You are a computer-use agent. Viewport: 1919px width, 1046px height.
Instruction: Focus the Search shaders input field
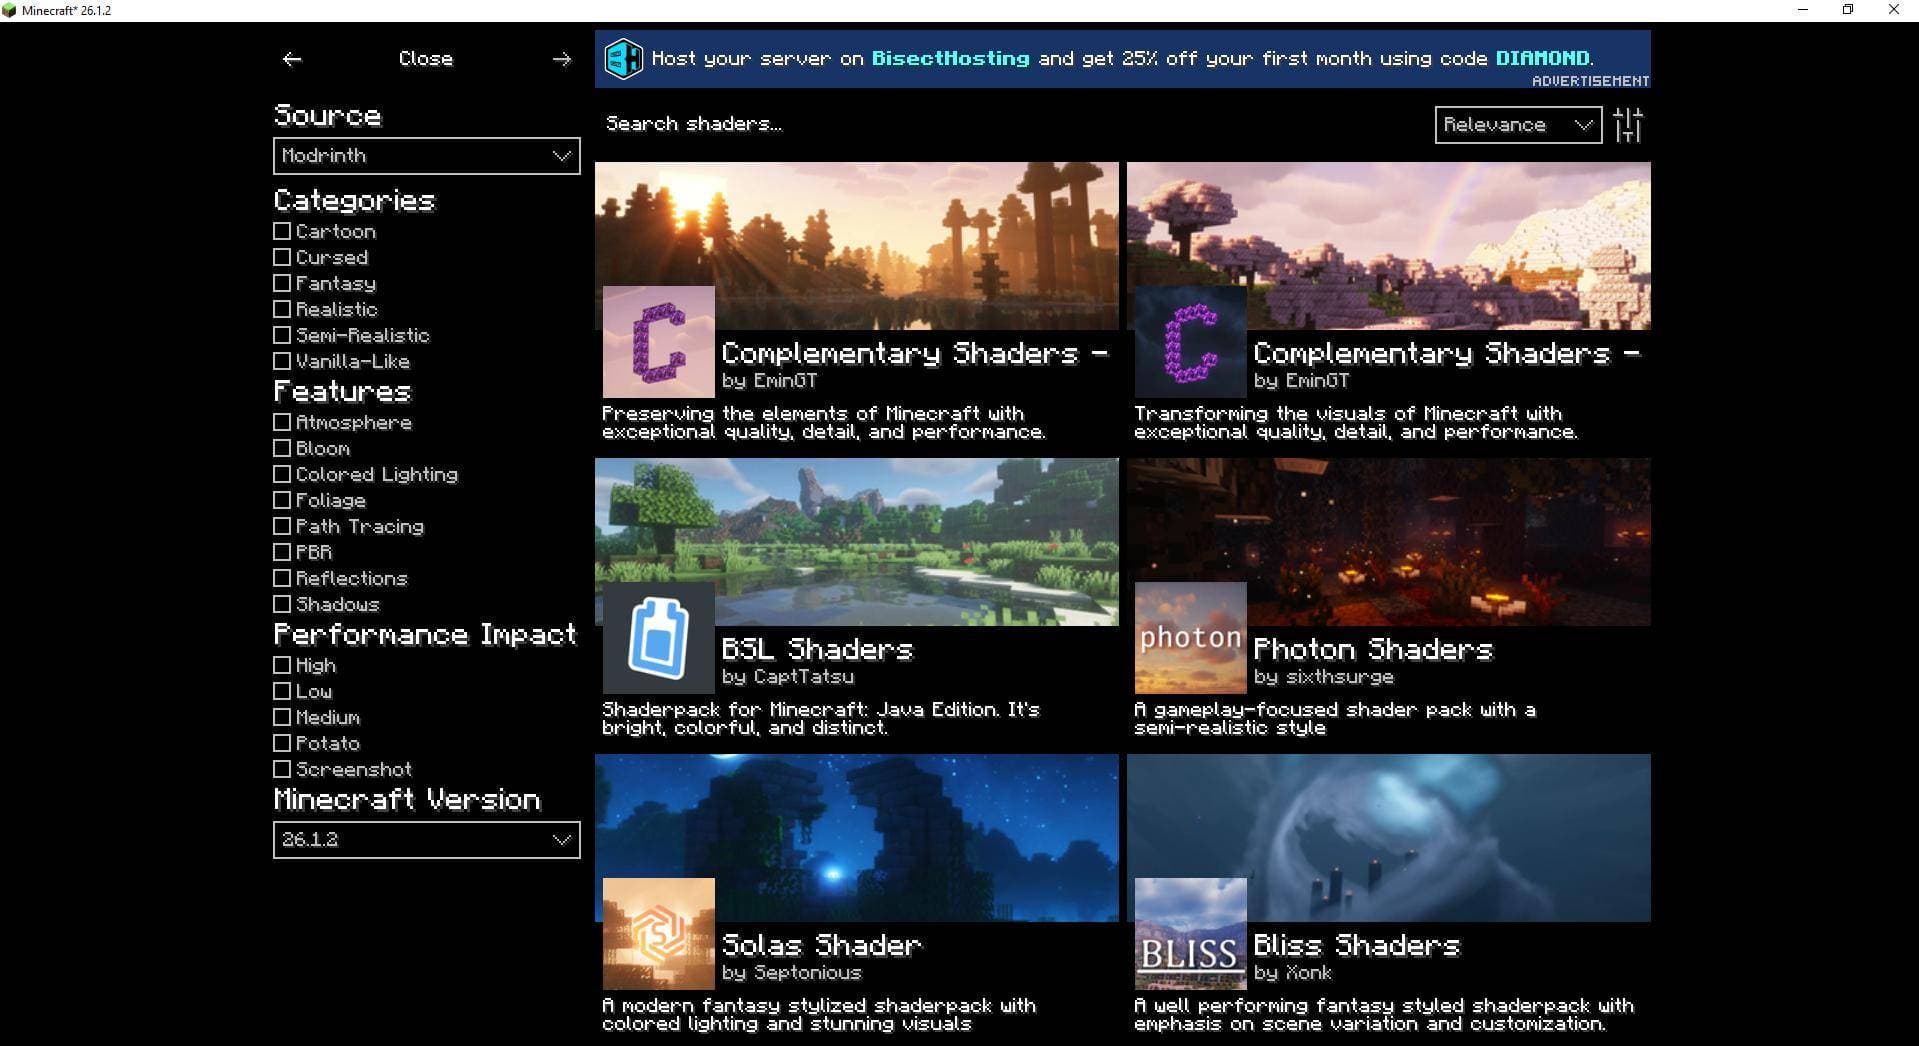coord(1010,124)
